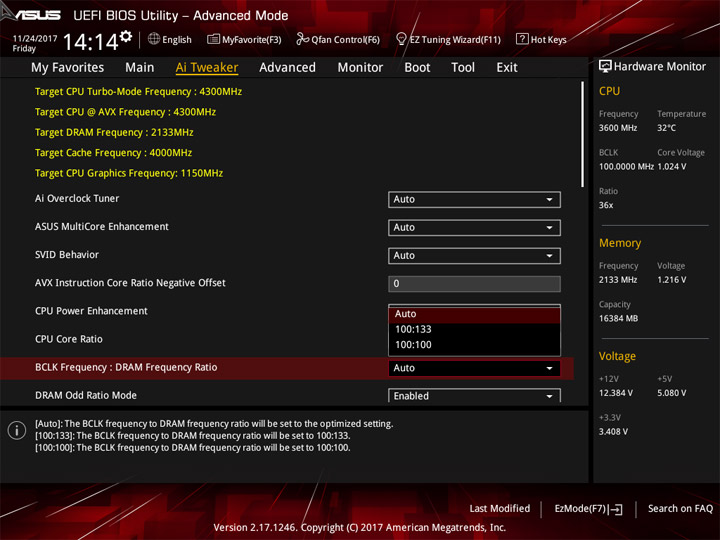Screen dimensions: 720x540
Task: Open BCLK Frequency DRAM Ratio dropdown
Action: coord(474,368)
